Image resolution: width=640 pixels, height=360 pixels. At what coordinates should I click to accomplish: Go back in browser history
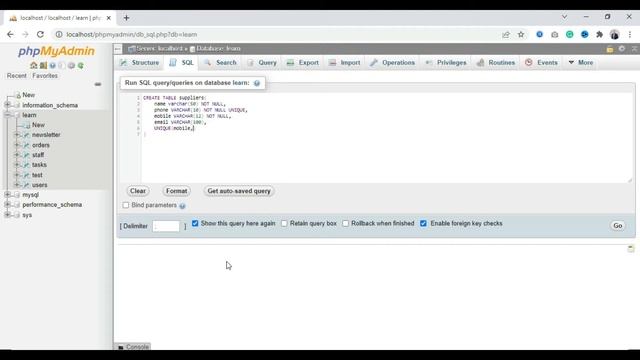pos(10,35)
